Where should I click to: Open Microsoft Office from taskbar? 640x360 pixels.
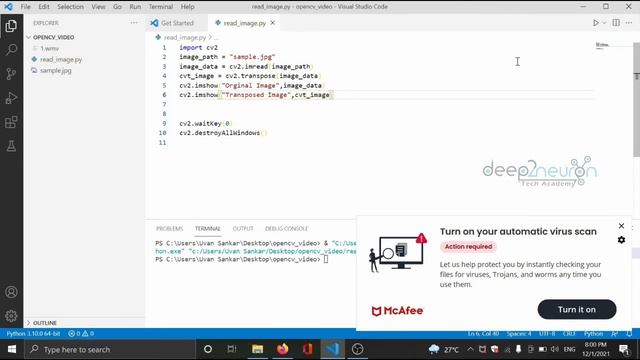[307, 349]
